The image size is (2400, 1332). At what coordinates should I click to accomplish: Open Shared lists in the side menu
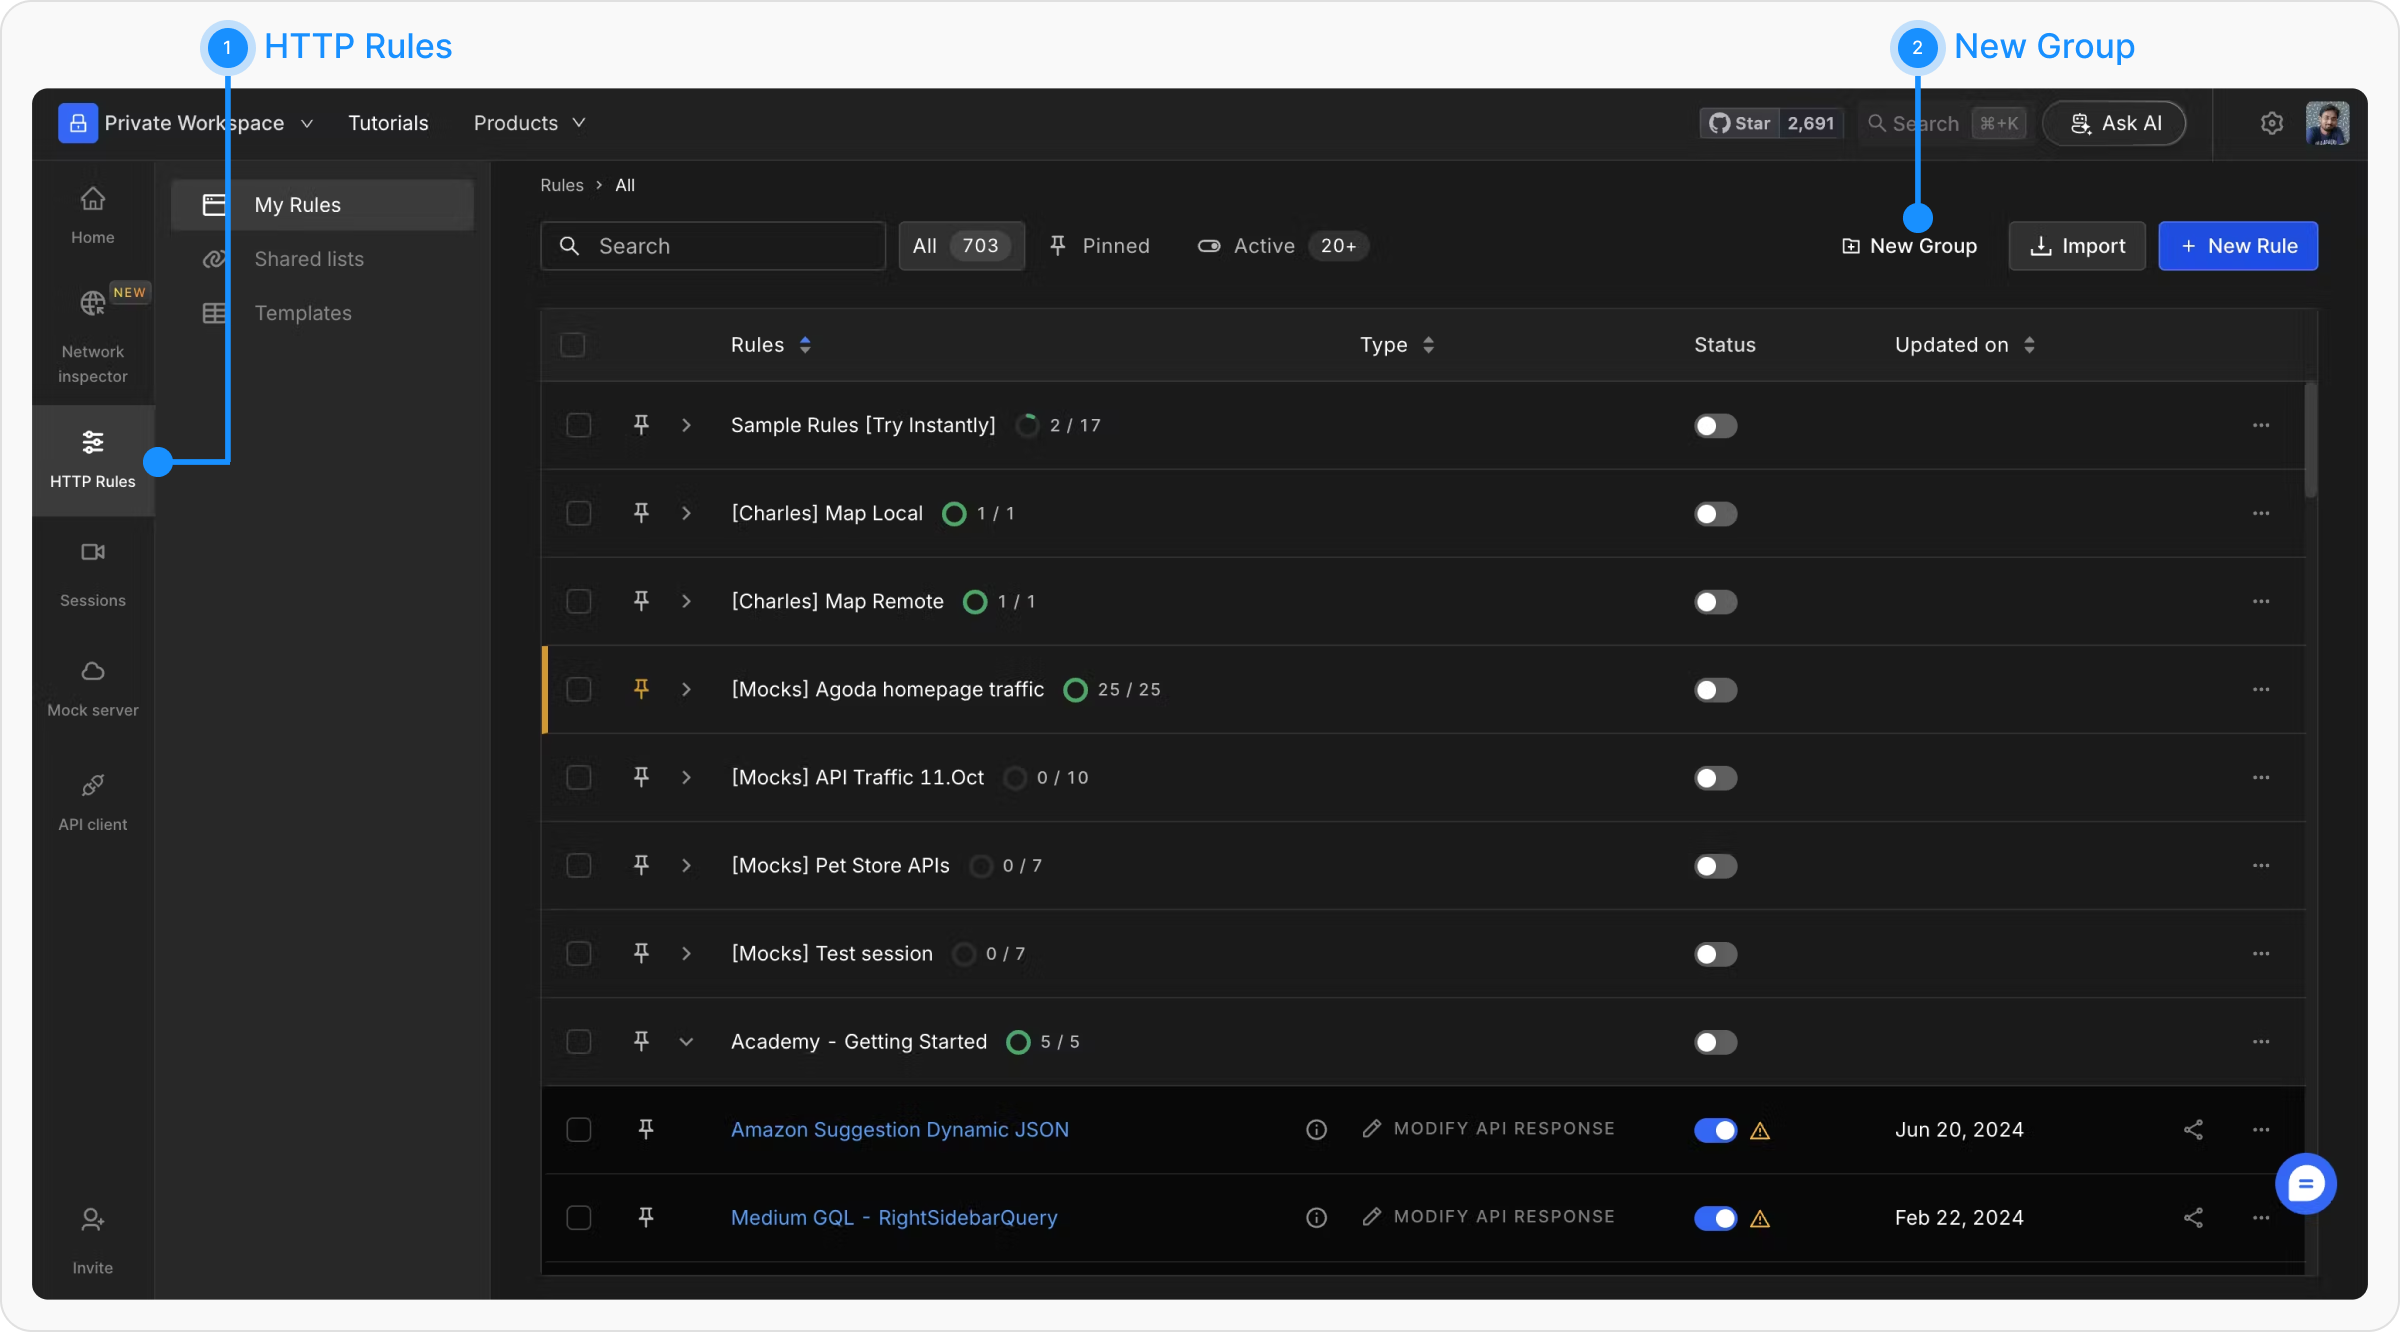[309, 259]
